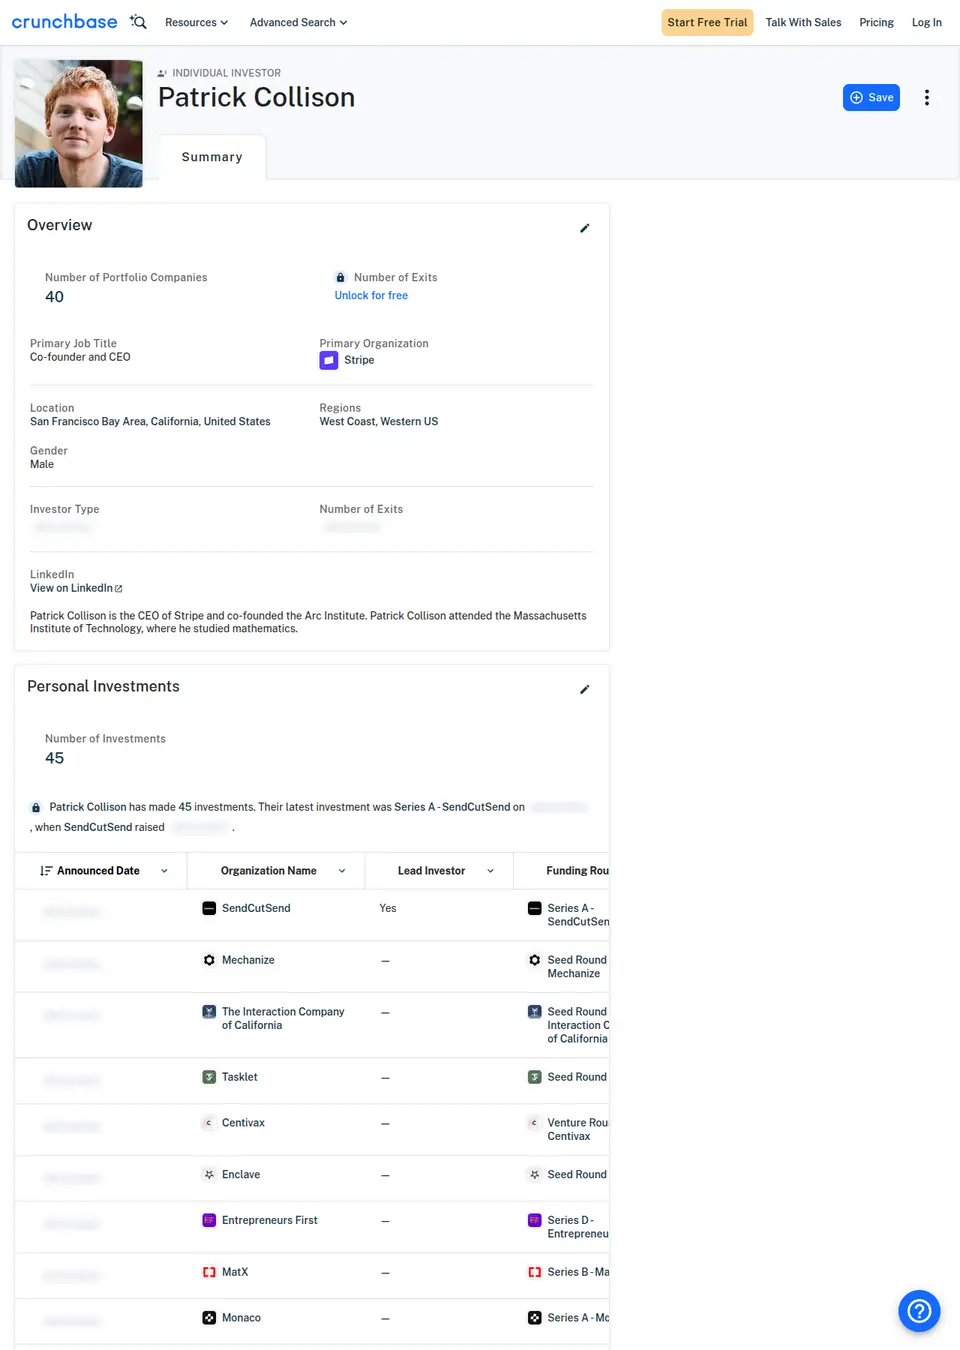Click the Mechanize company logo icon

pyautogui.click(x=209, y=960)
